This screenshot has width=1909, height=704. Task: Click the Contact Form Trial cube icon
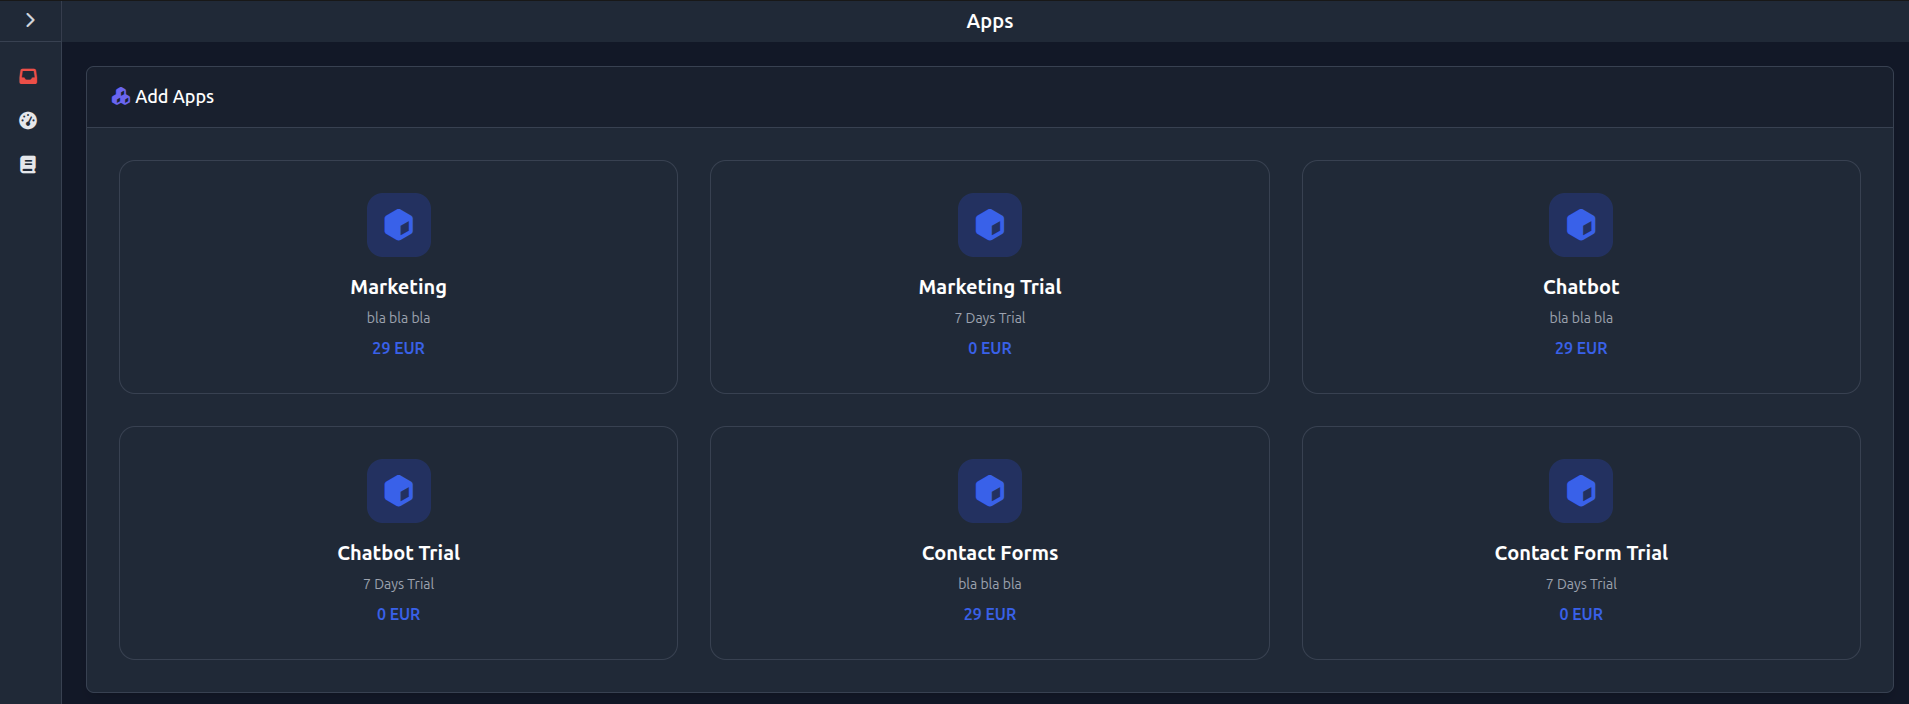[1580, 491]
